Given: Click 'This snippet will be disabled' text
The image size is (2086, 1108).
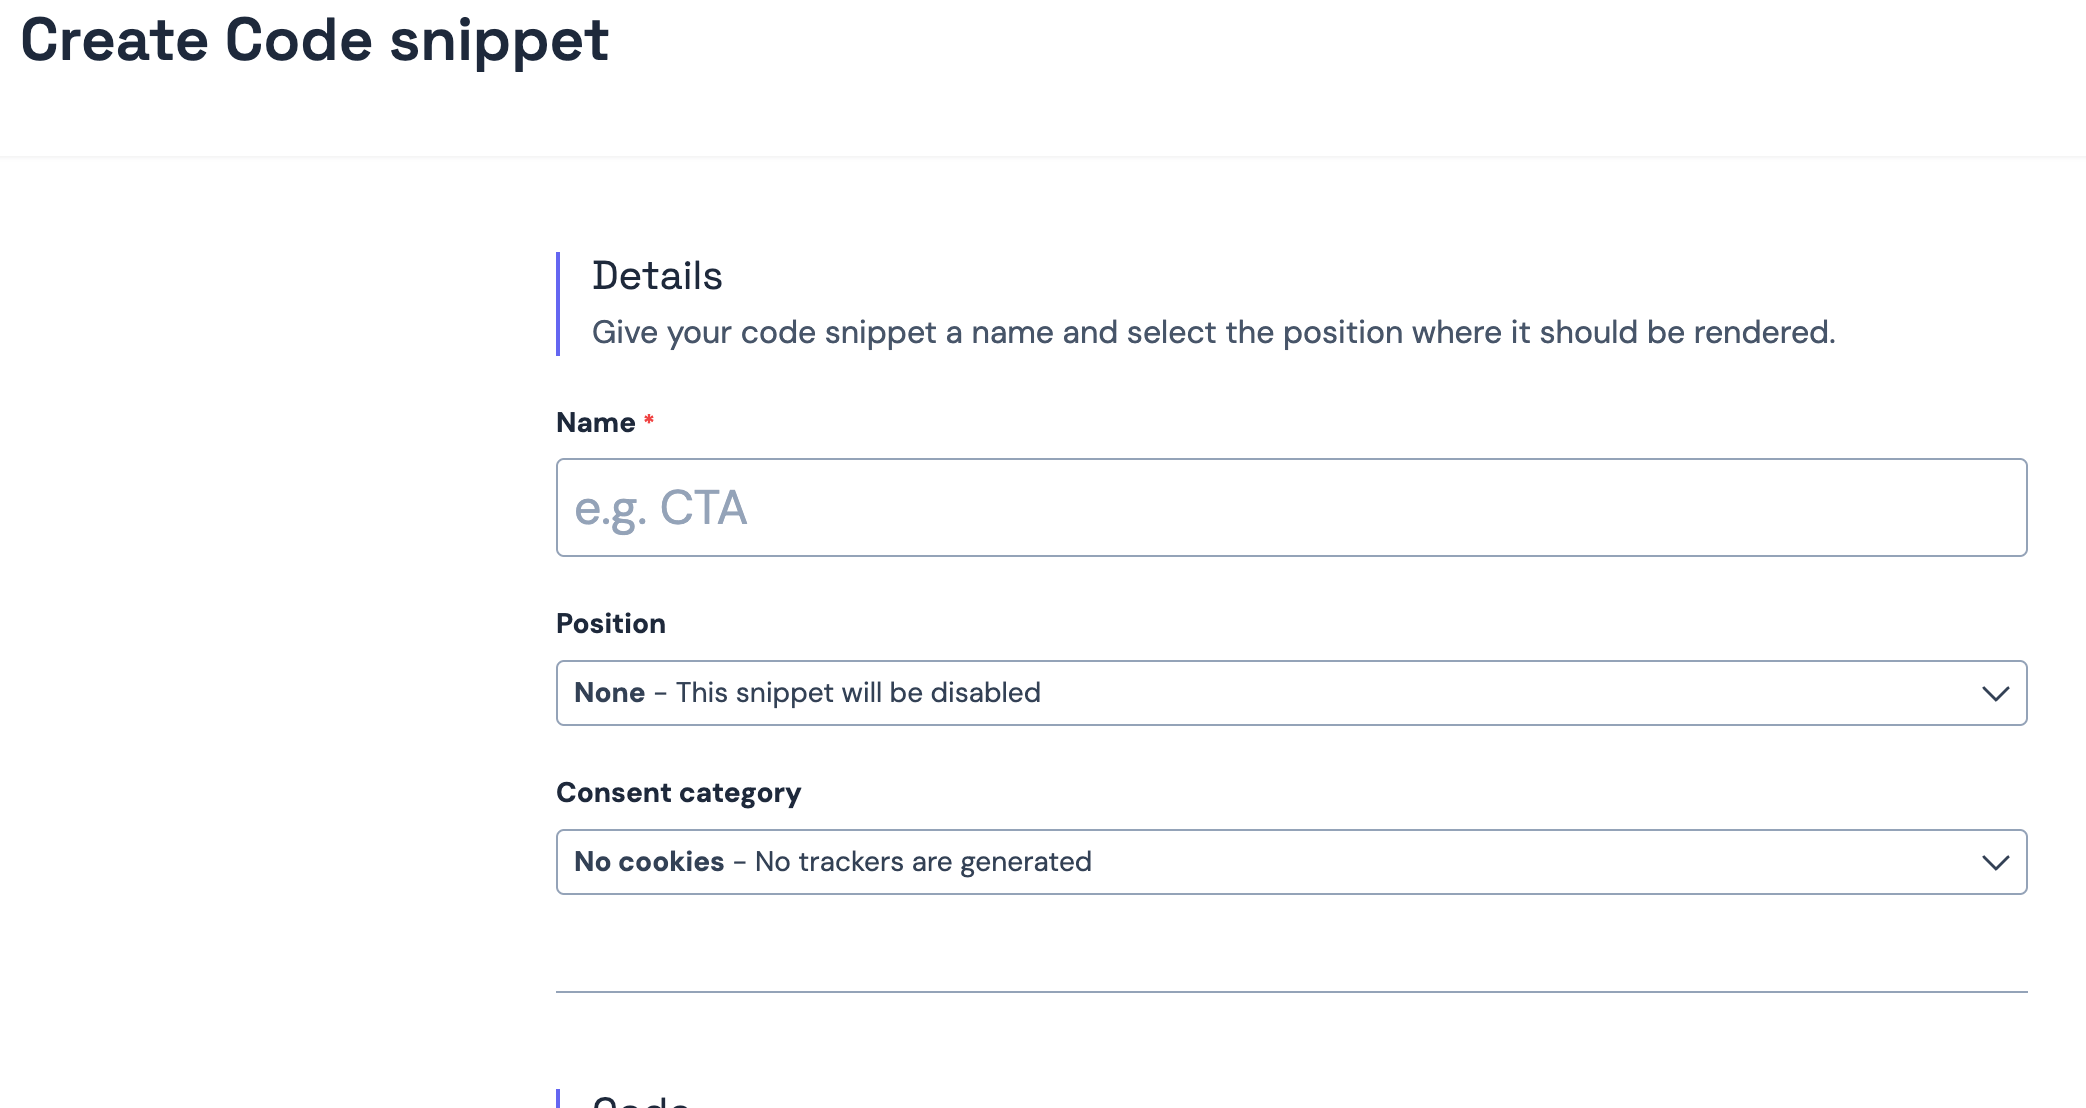Looking at the screenshot, I should point(858,693).
